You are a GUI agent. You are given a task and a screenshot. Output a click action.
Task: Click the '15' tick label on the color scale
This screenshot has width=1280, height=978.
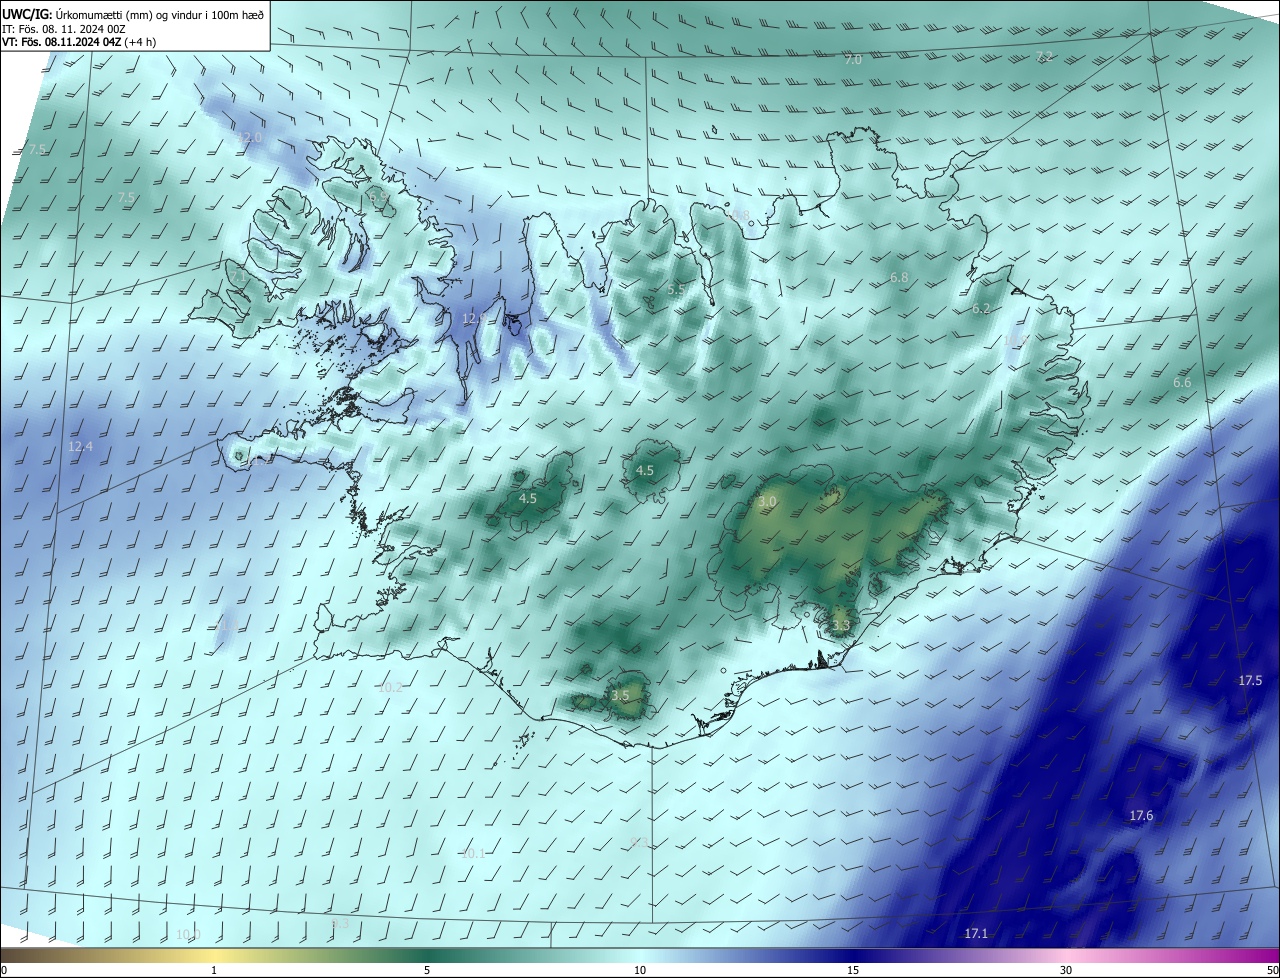[853, 970]
